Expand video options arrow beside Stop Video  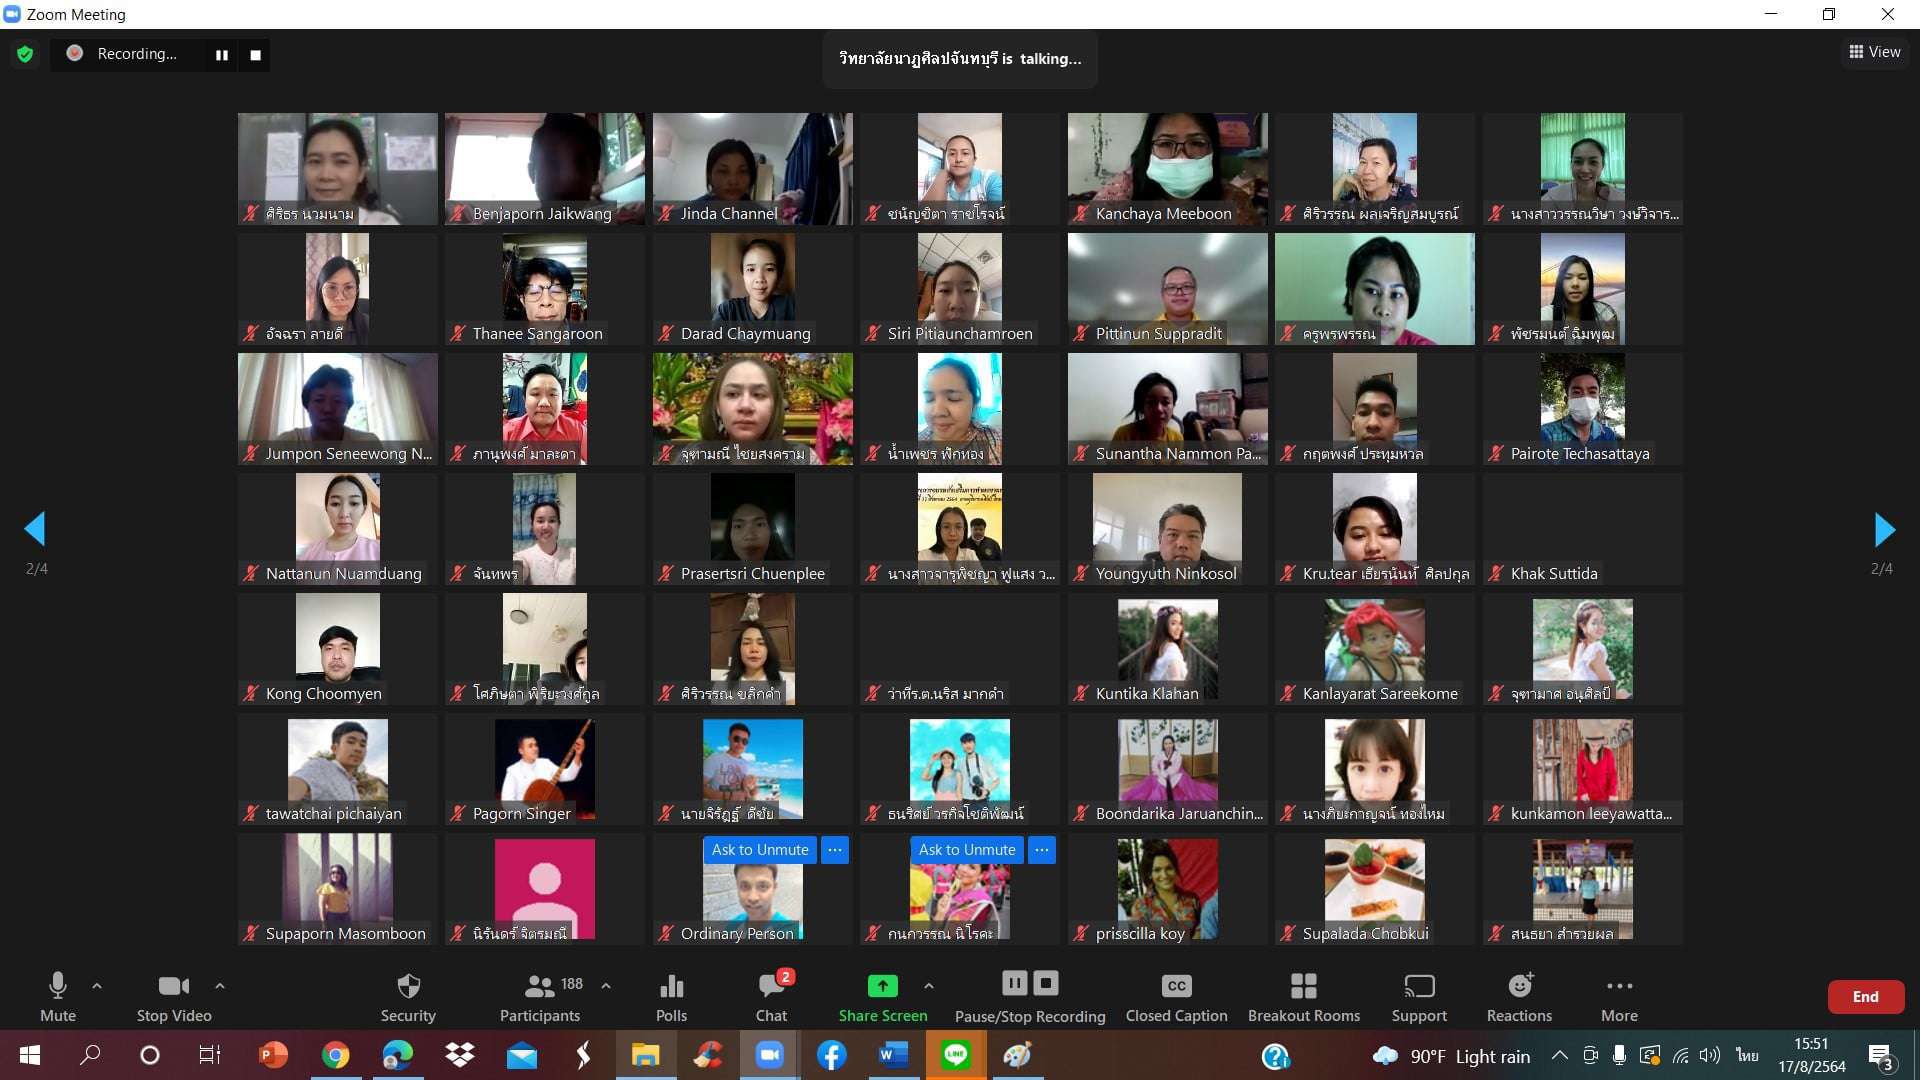(220, 986)
